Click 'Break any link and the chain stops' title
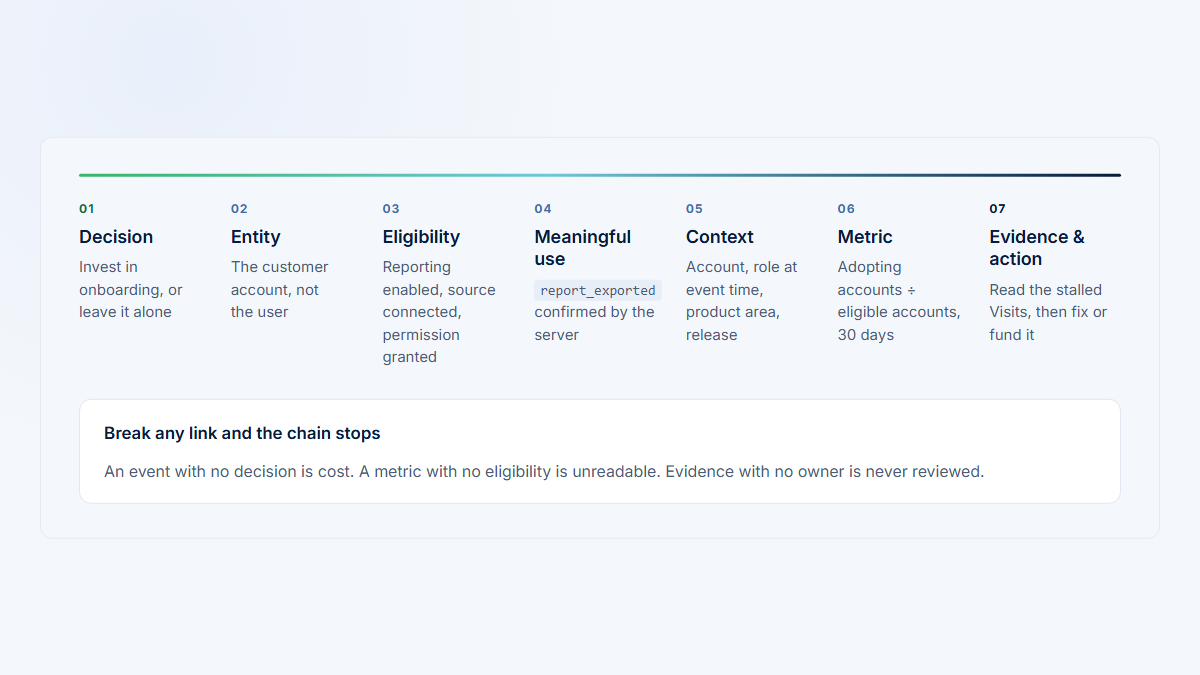The height and width of the screenshot is (675, 1200). (x=242, y=434)
